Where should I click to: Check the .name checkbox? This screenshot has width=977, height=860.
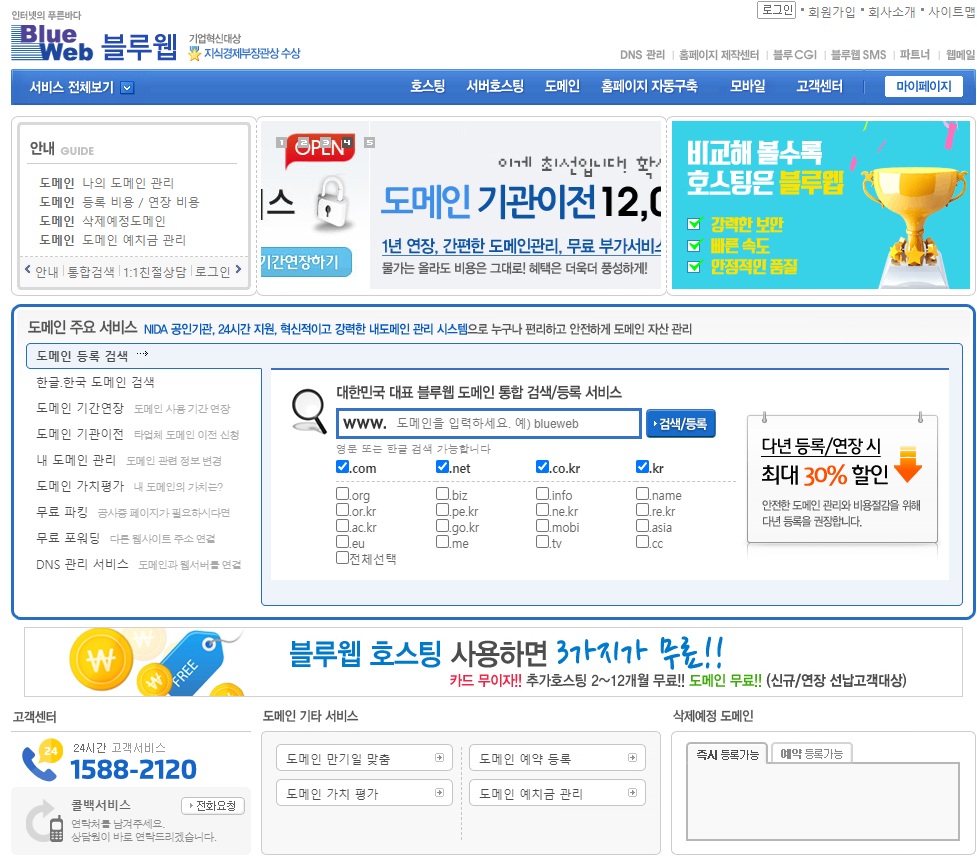pyautogui.click(x=642, y=494)
